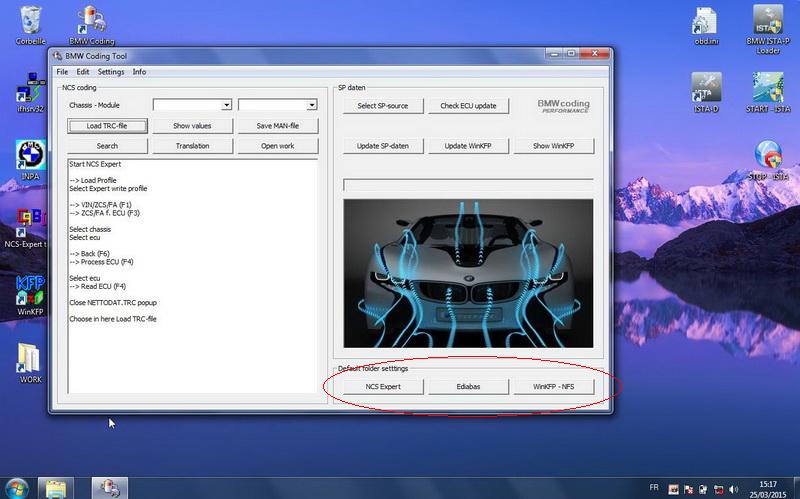800x499 pixels.
Task: Click the '--> Load Profile' text line
Action: click(93, 181)
